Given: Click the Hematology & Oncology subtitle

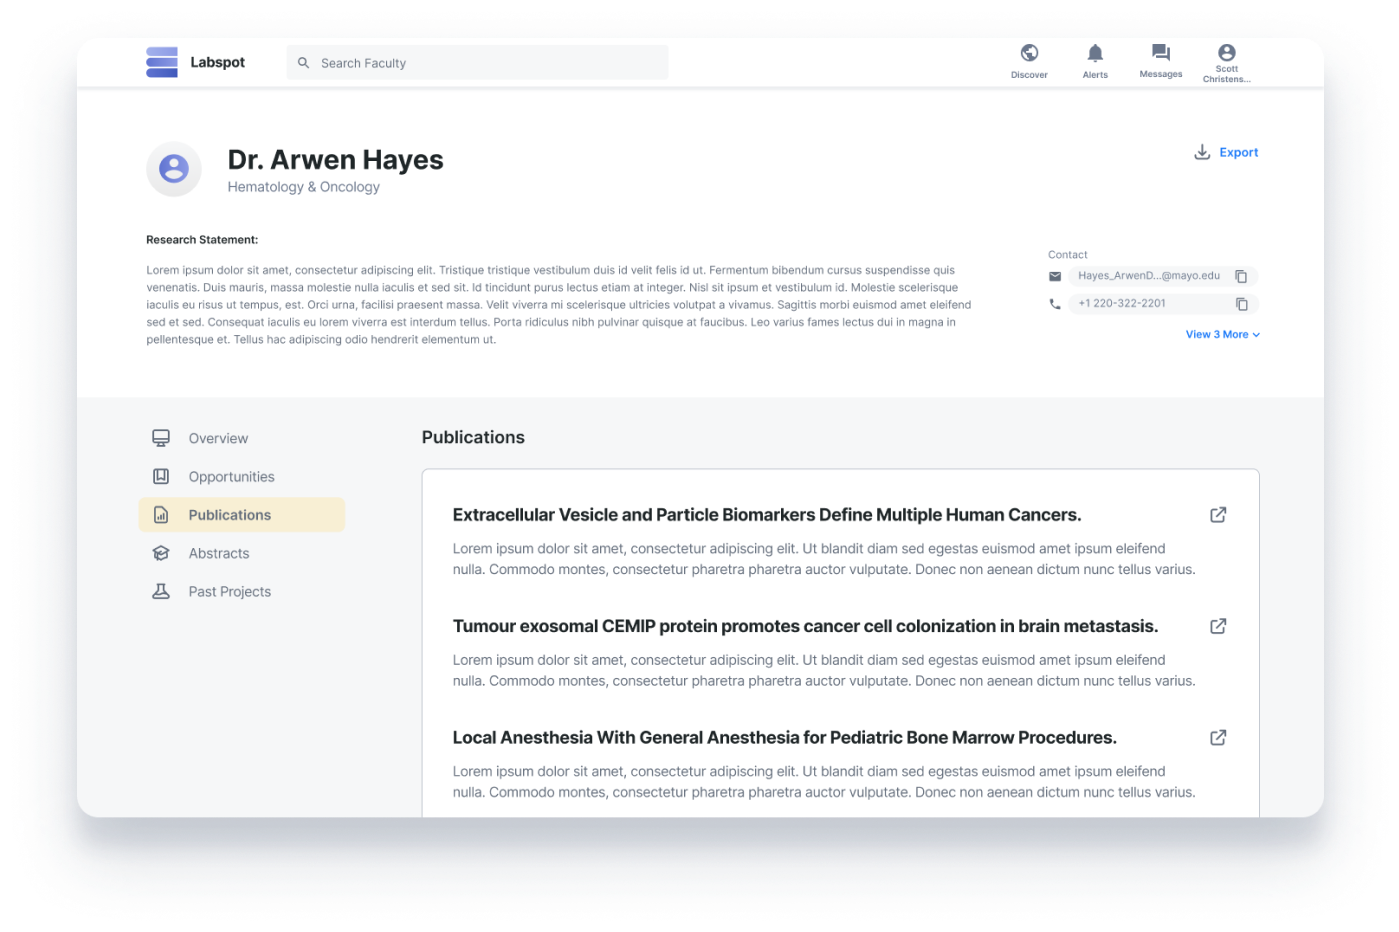Looking at the screenshot, I should [303, 187].
